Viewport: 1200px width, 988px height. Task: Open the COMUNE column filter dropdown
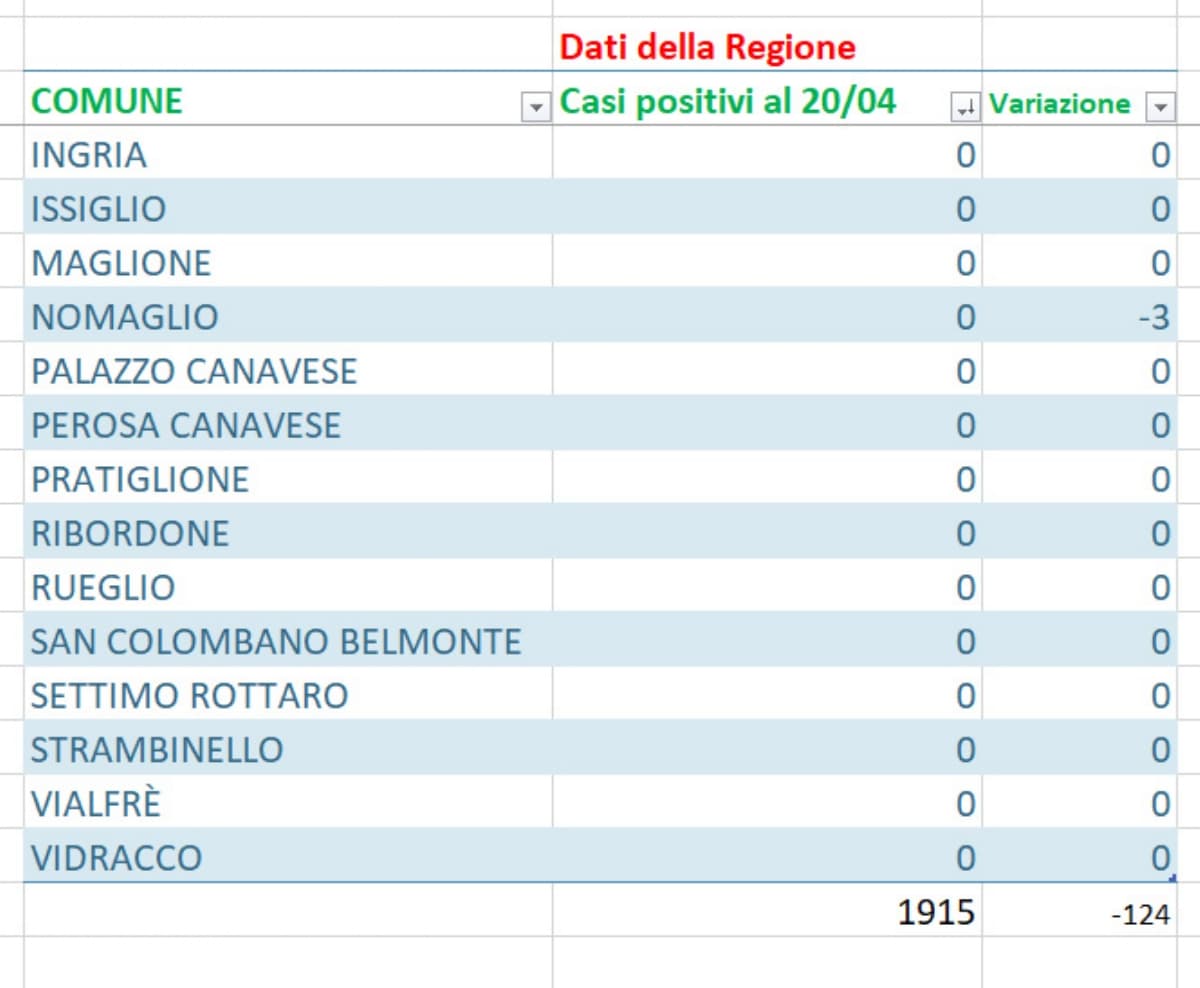(x=537, y=106)
